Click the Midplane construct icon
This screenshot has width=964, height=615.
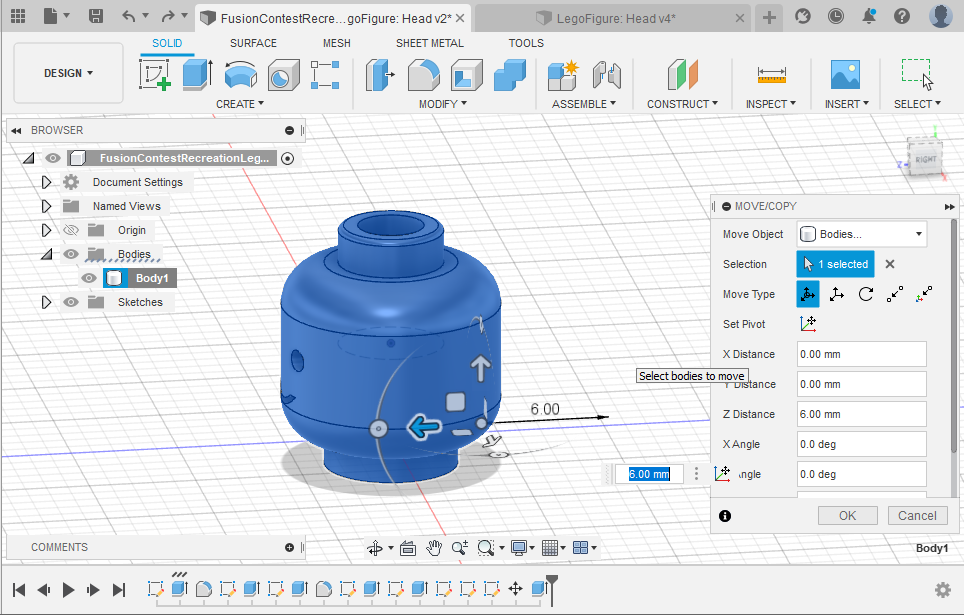pyautogui.click(x=682, y=75)
